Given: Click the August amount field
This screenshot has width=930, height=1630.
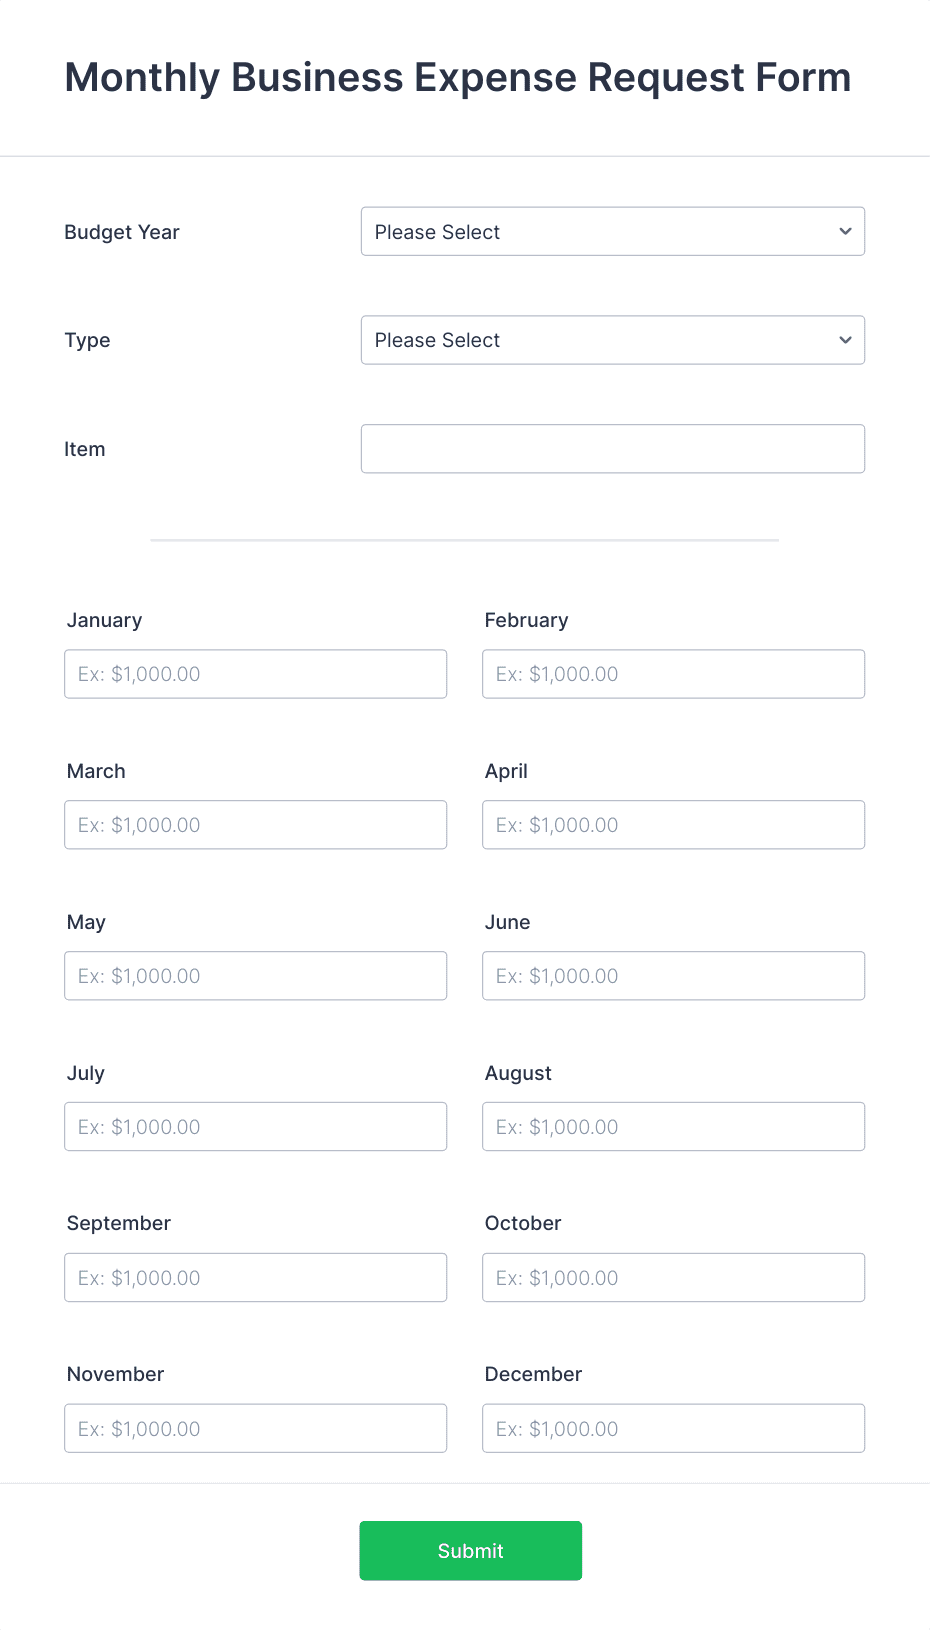Looking at the screenshot, I should [672, 1126].
